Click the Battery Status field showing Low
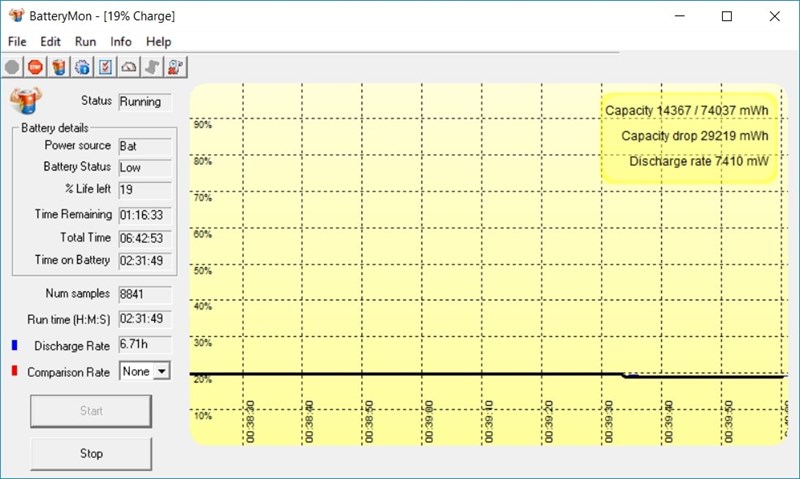Viewport: 800px width, 479px height. [x=145, y=168]
